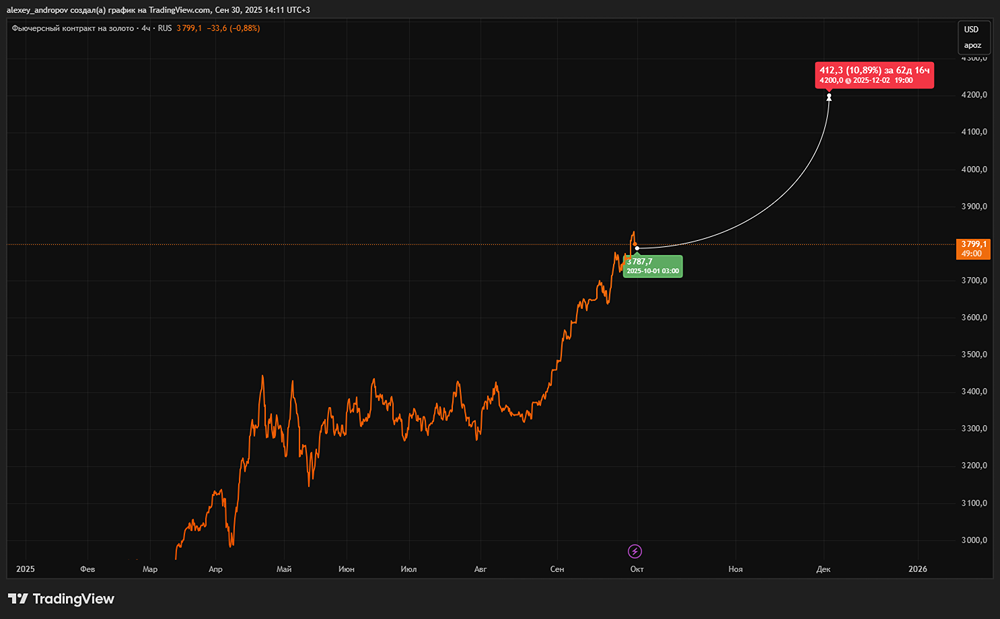Click the 3600,0 price axis label

coord(974,317)
